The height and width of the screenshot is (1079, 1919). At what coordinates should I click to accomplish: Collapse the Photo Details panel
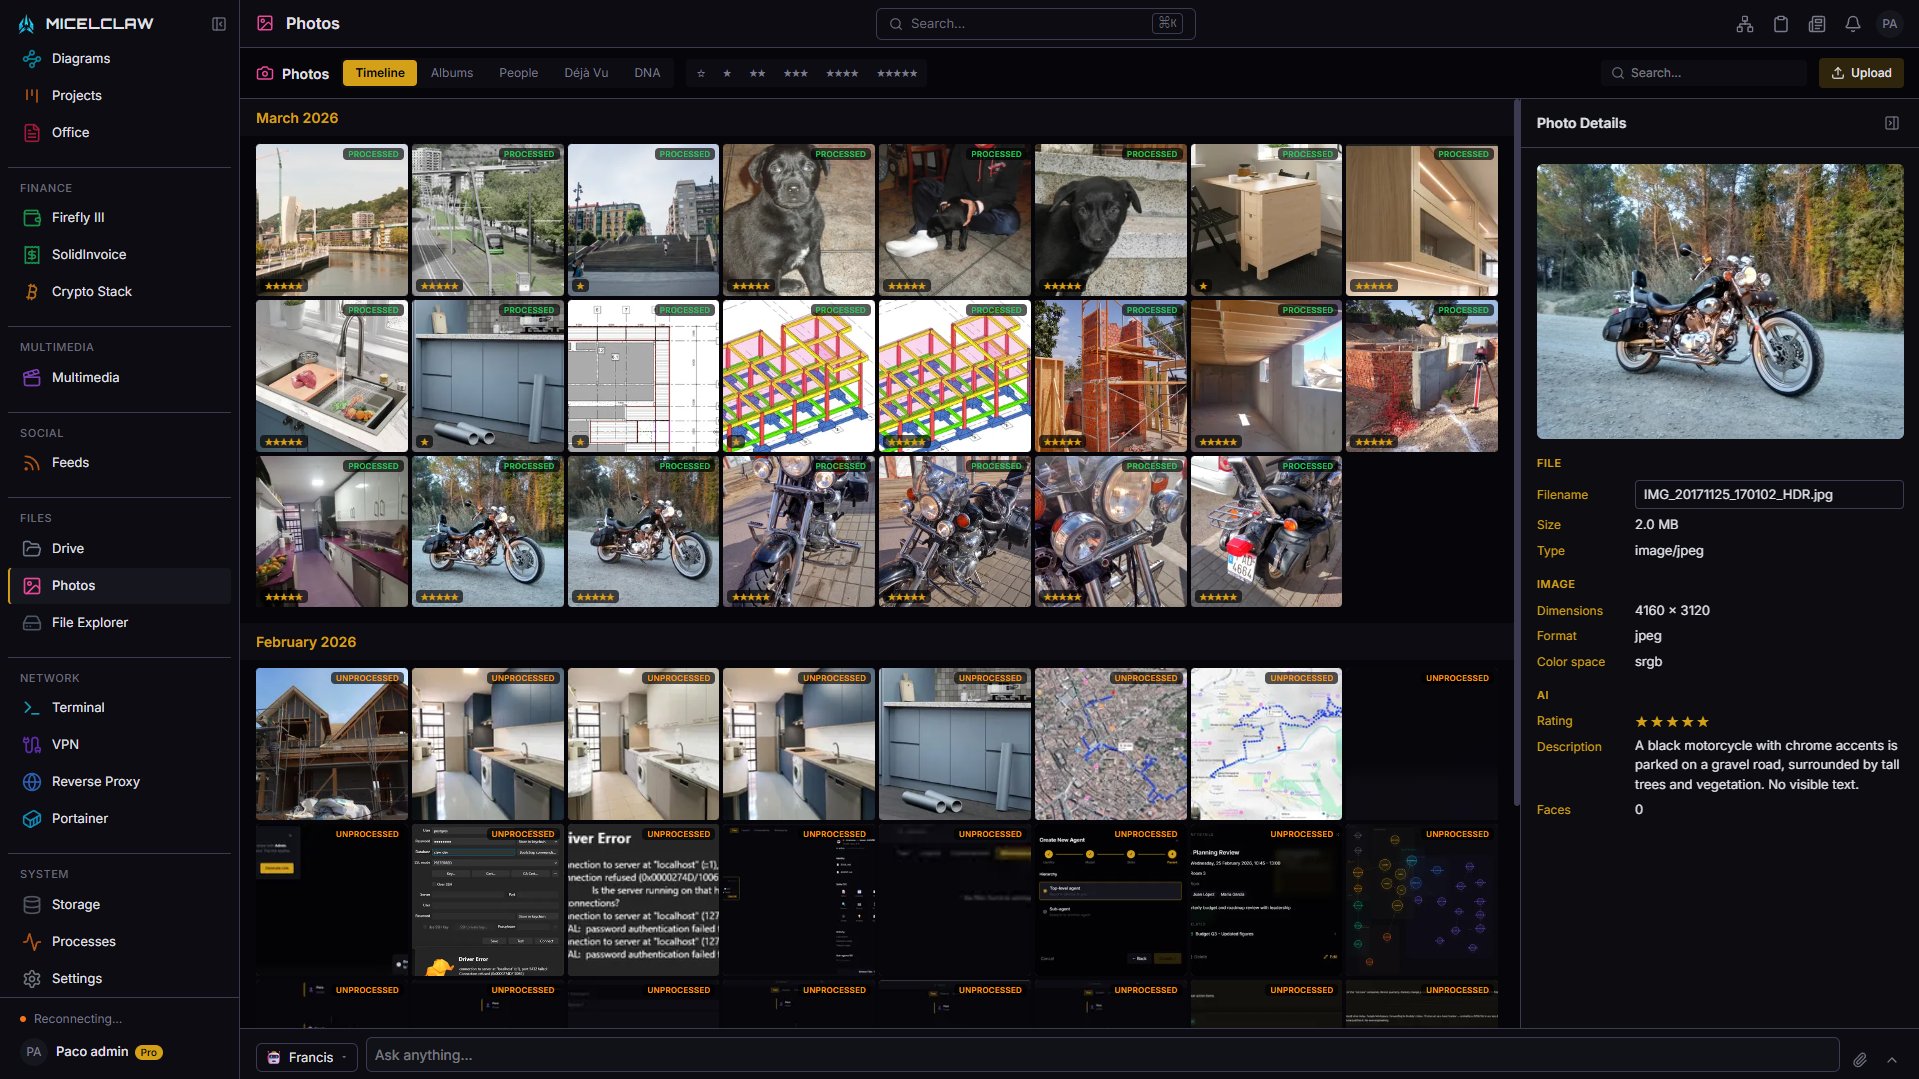[1892, 123]
